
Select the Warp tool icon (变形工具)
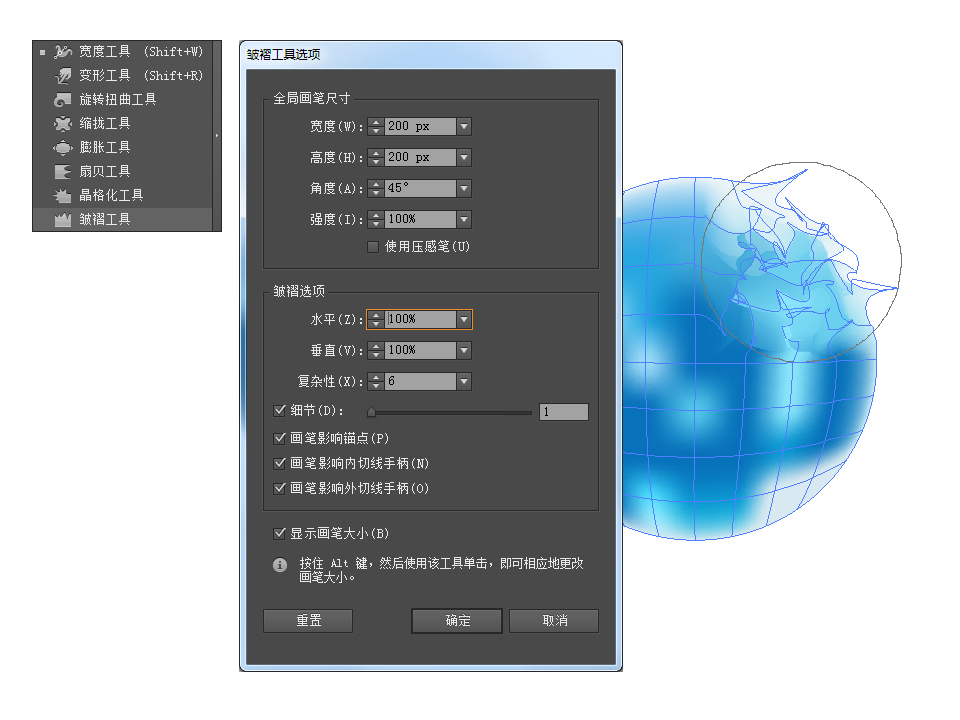63,75
